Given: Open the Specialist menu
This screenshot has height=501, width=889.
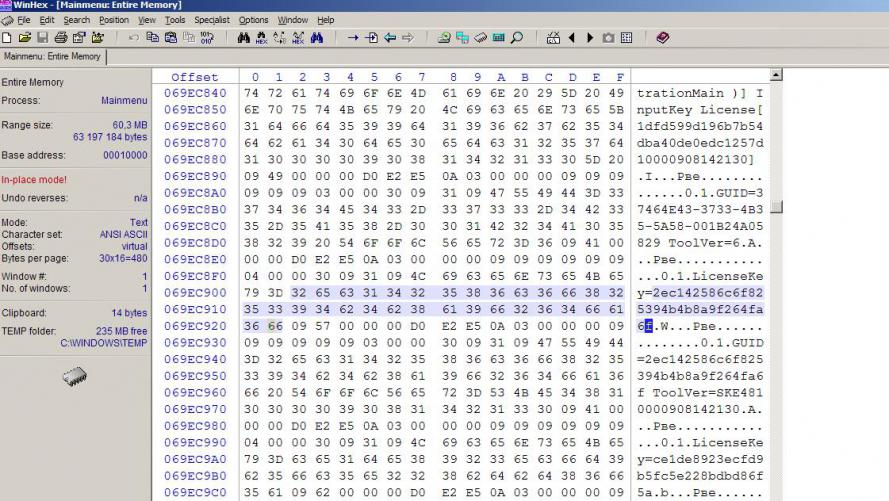Looking at the screenshot, I should point(211,20).
